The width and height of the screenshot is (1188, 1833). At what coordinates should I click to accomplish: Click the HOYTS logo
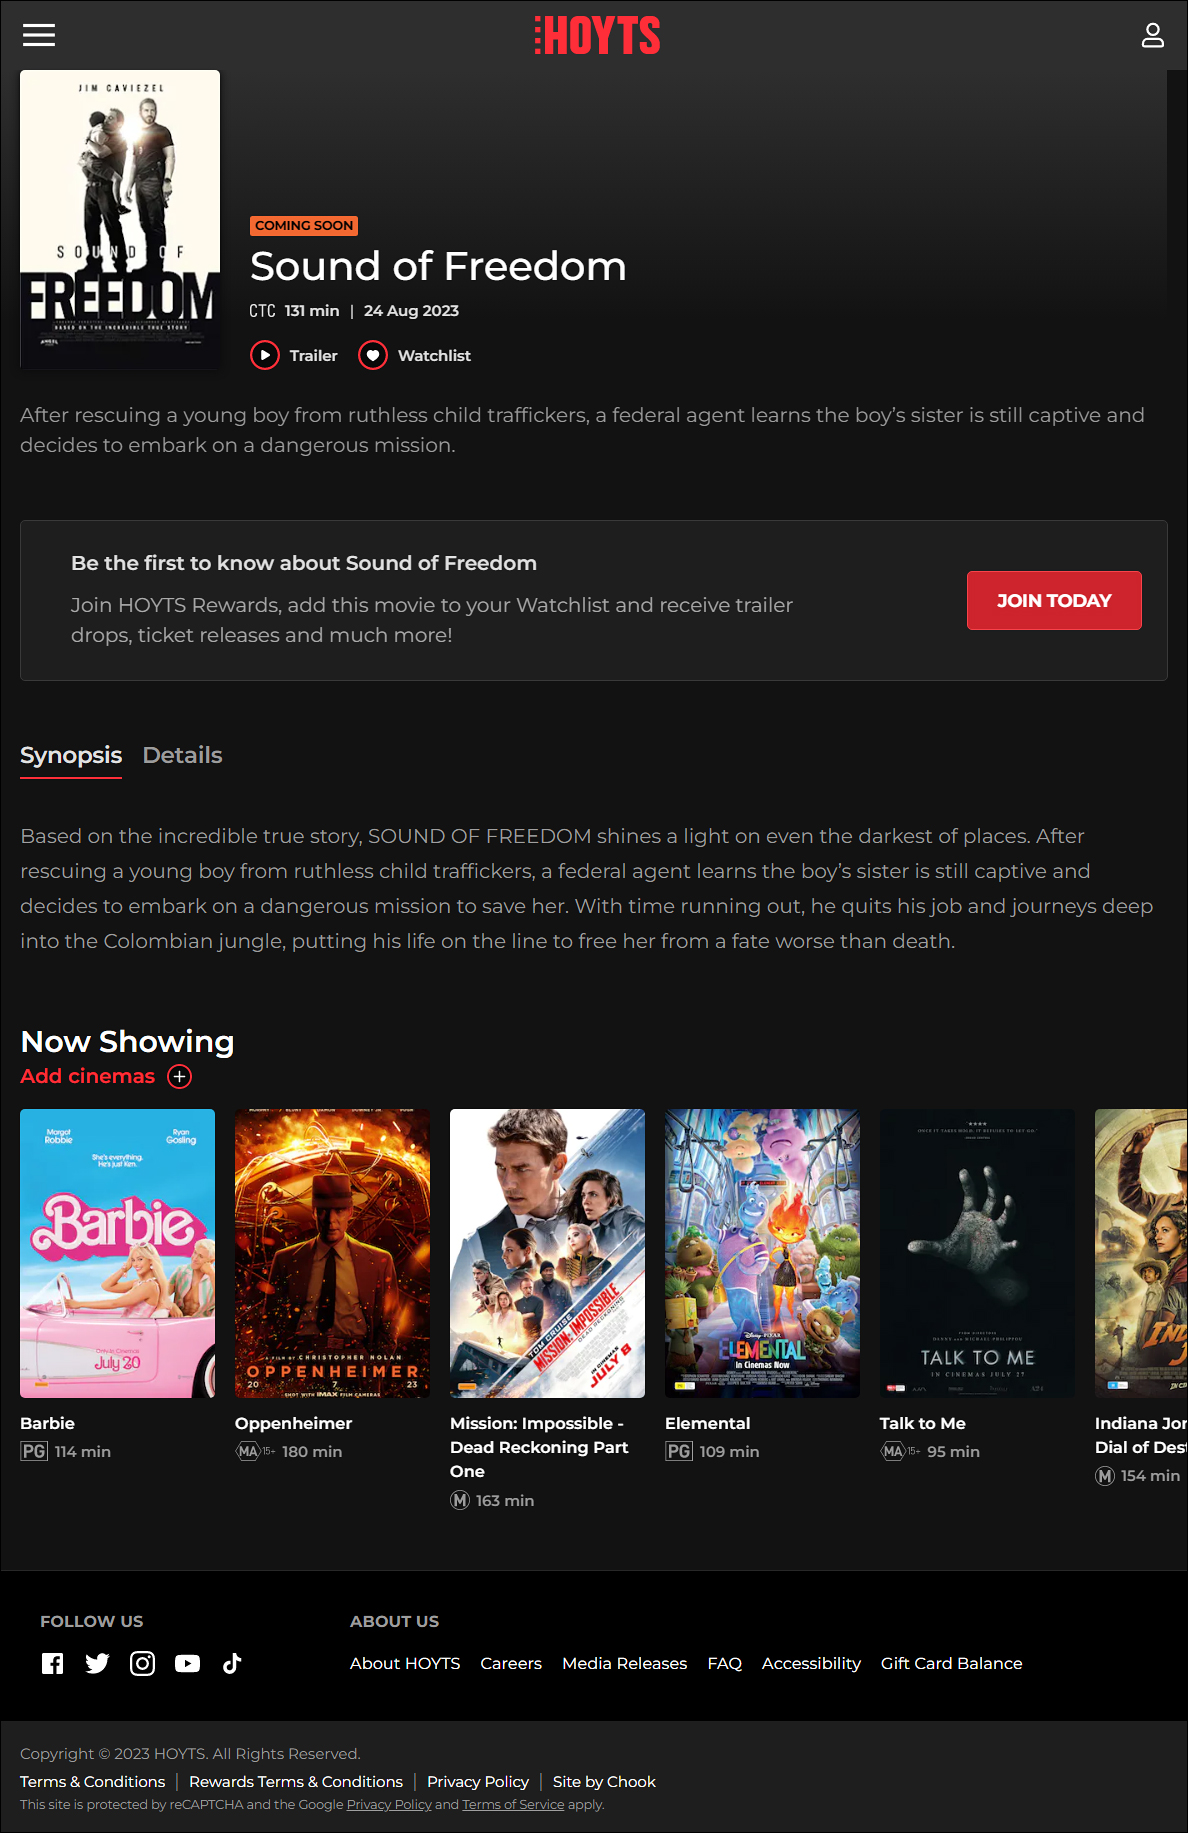pyautogui.click(x=597, y=35)
